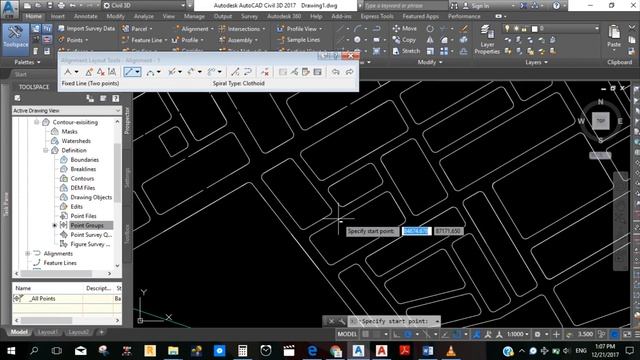Open the Analyze ribbon tab
Image resolution: width=640 pixels, height=360 pixels.
click(x=144, y=16)
